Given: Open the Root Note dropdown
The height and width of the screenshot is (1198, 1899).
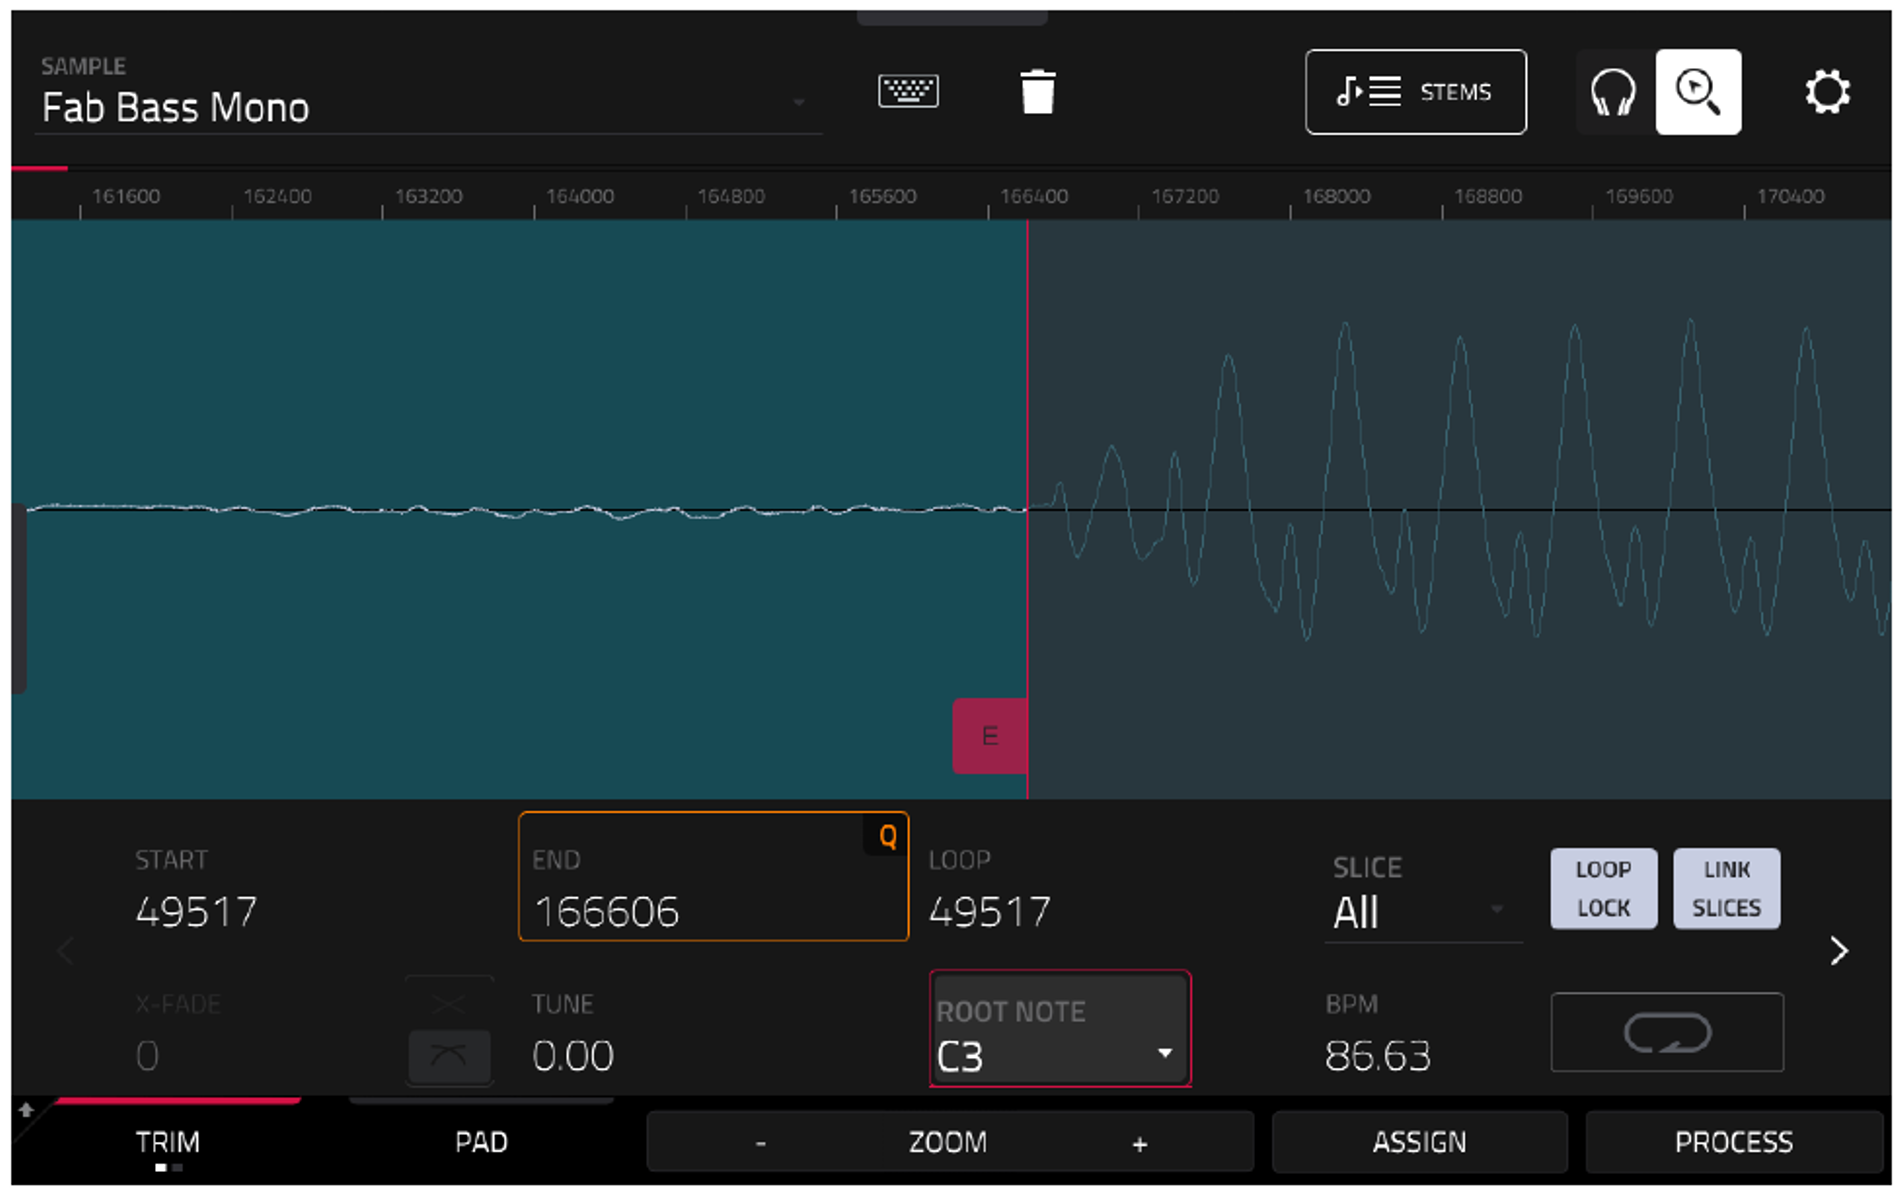Looking at the screenshot, I should [1060, 1029].
